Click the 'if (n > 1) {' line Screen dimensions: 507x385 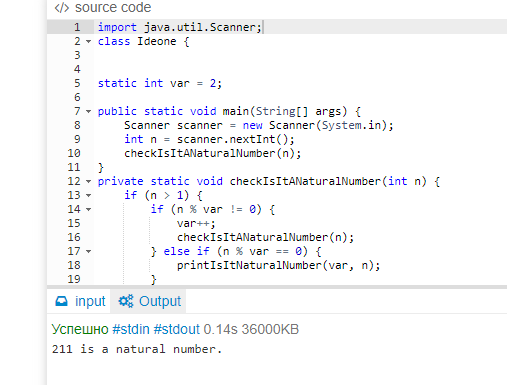[163, 195]
